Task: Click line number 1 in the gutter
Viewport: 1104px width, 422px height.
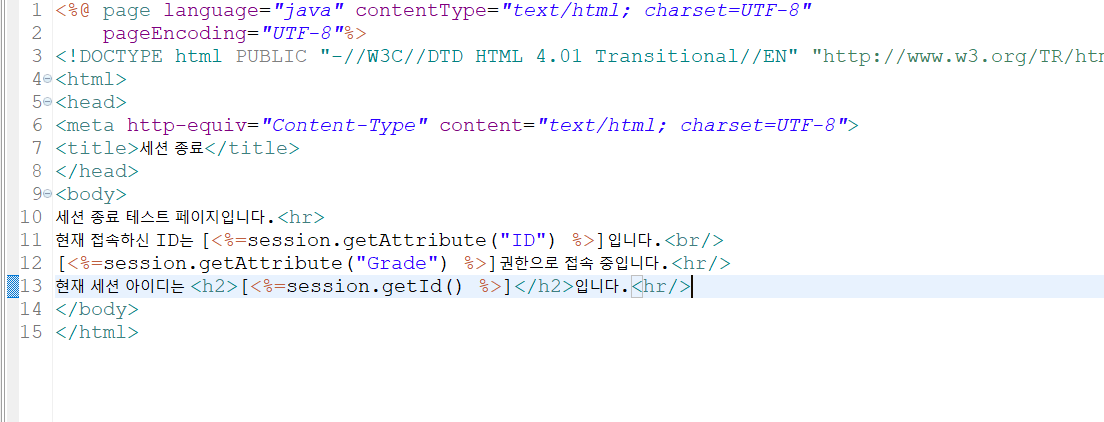Action: tap(37, 11)
